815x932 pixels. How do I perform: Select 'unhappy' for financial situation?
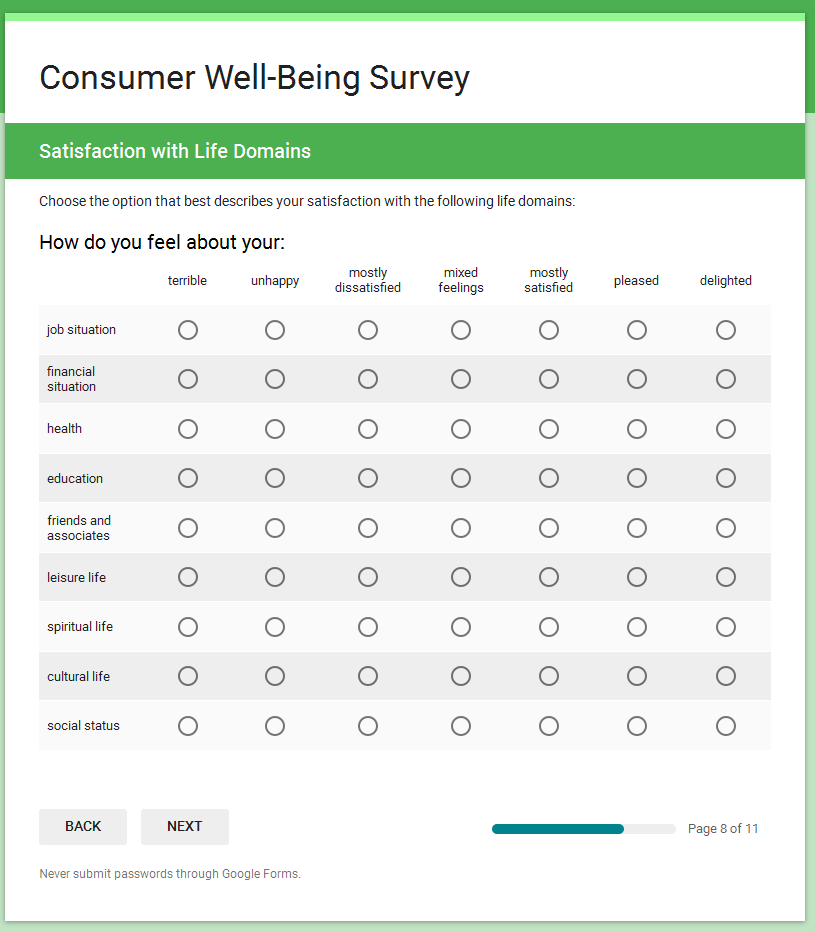(x=275, y=379)
